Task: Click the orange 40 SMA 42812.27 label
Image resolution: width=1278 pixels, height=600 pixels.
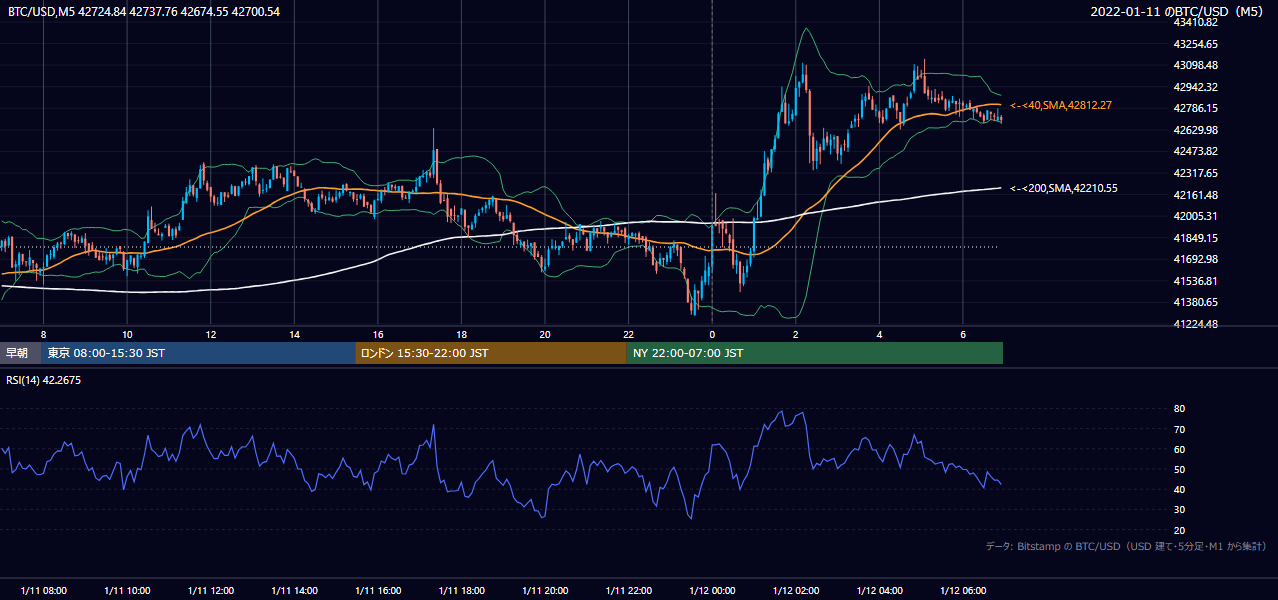Action: 1061,105
